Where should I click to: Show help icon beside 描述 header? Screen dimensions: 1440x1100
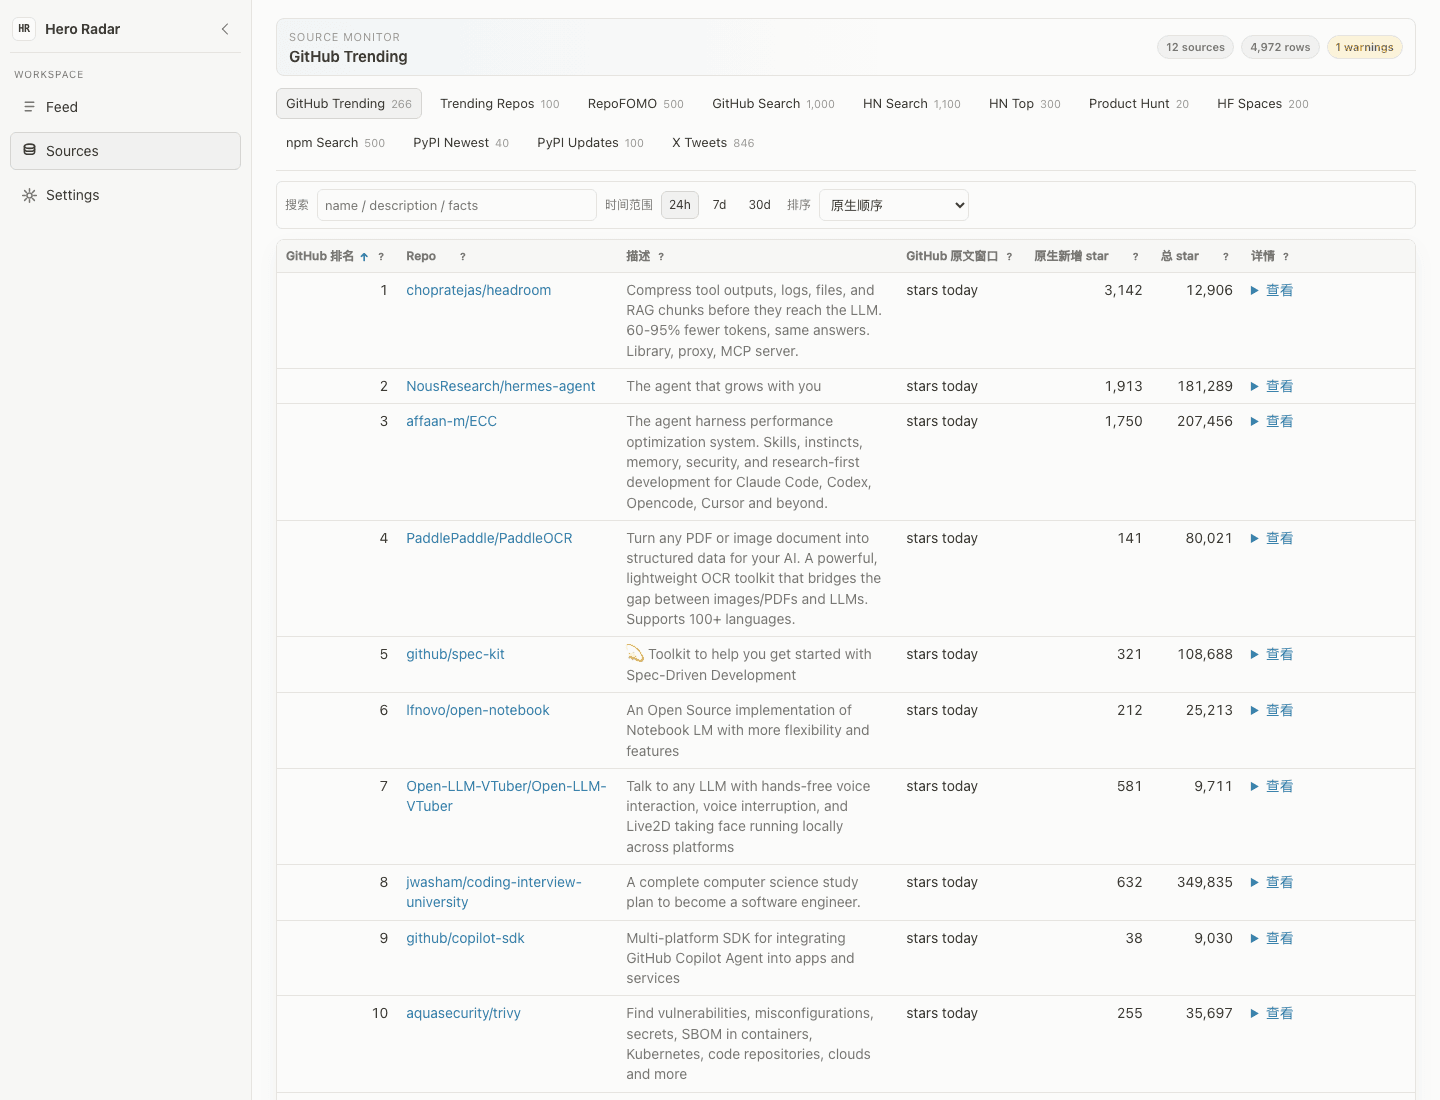[x=661, y=257]
